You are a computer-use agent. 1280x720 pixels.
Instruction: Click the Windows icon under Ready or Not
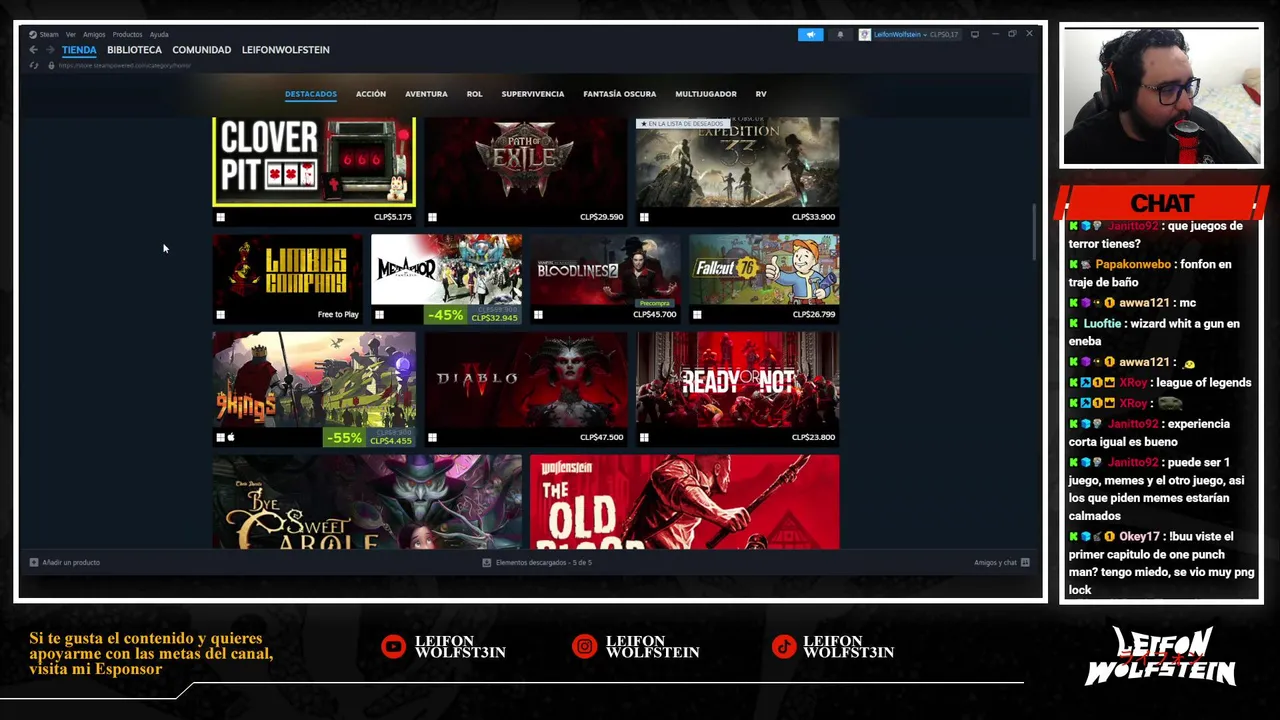(x=645, y=437)
